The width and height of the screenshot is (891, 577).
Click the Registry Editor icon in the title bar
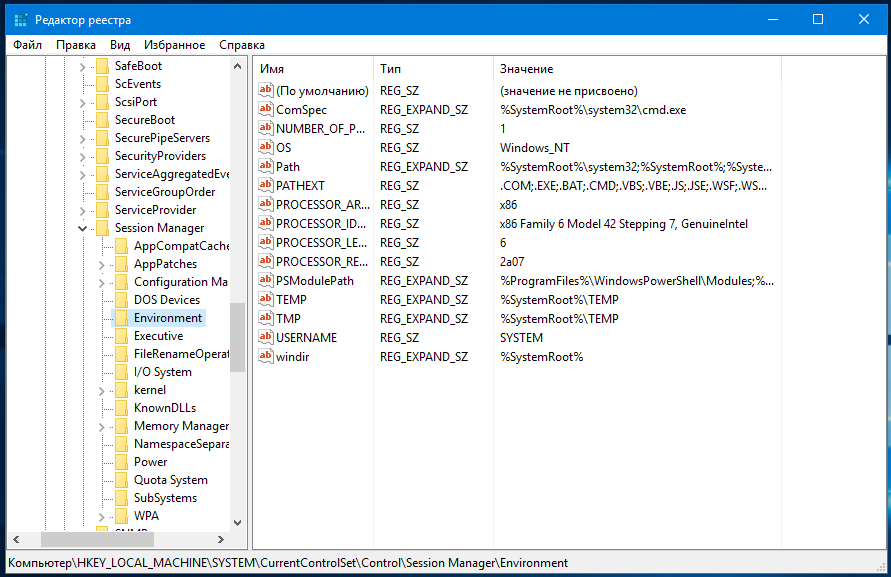19,20
